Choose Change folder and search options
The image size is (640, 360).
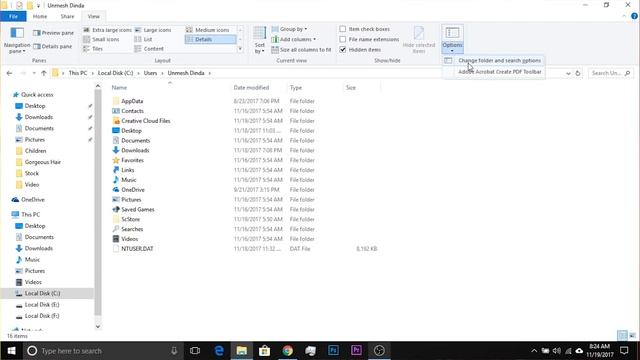click(494, 60)
